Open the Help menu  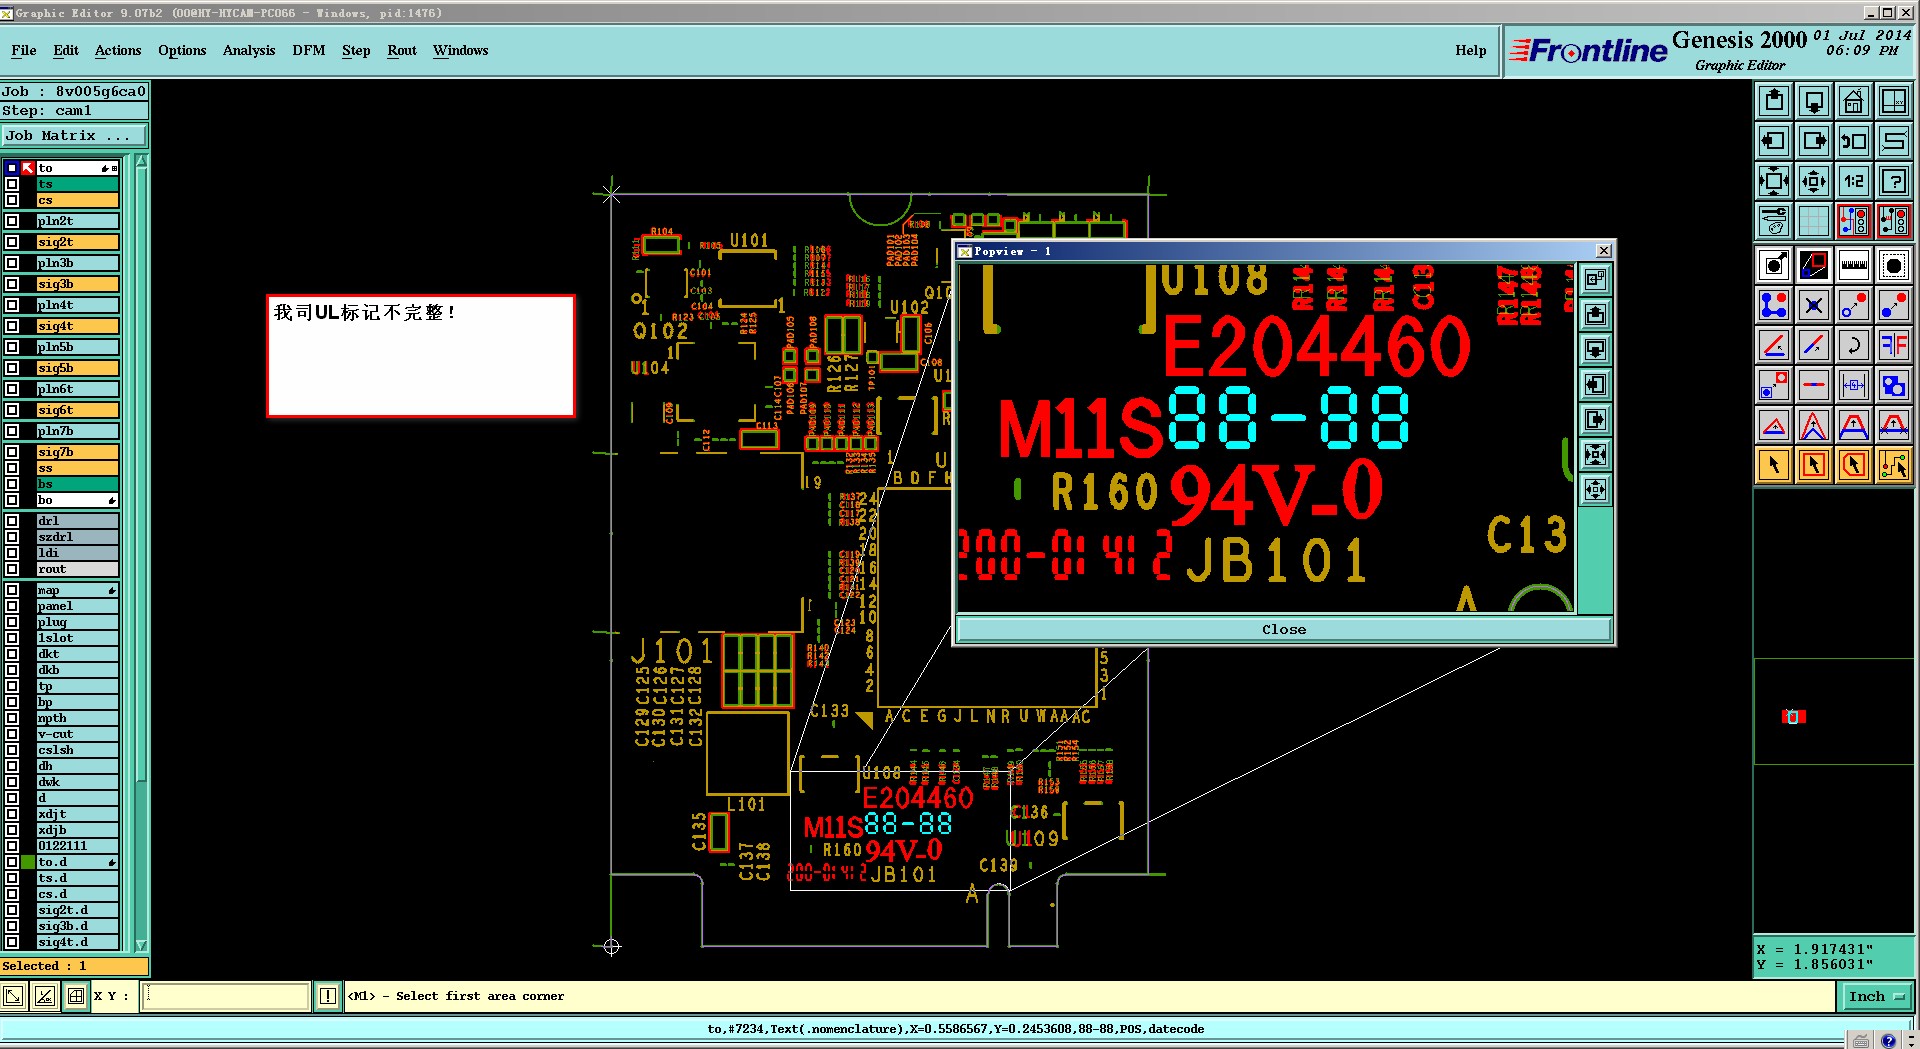click(x=1471, y=50)
